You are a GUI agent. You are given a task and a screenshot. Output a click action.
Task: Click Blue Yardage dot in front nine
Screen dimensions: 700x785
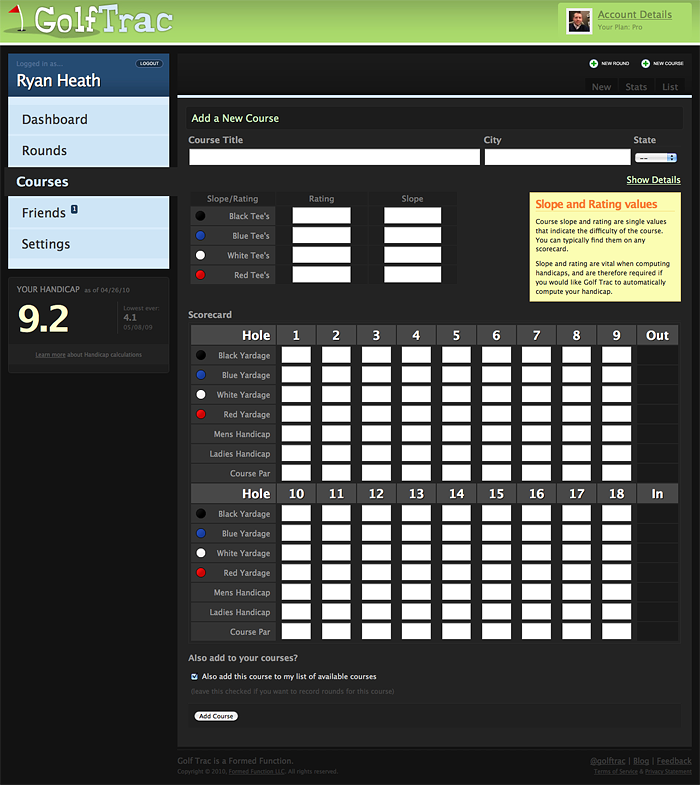point(201,374)
